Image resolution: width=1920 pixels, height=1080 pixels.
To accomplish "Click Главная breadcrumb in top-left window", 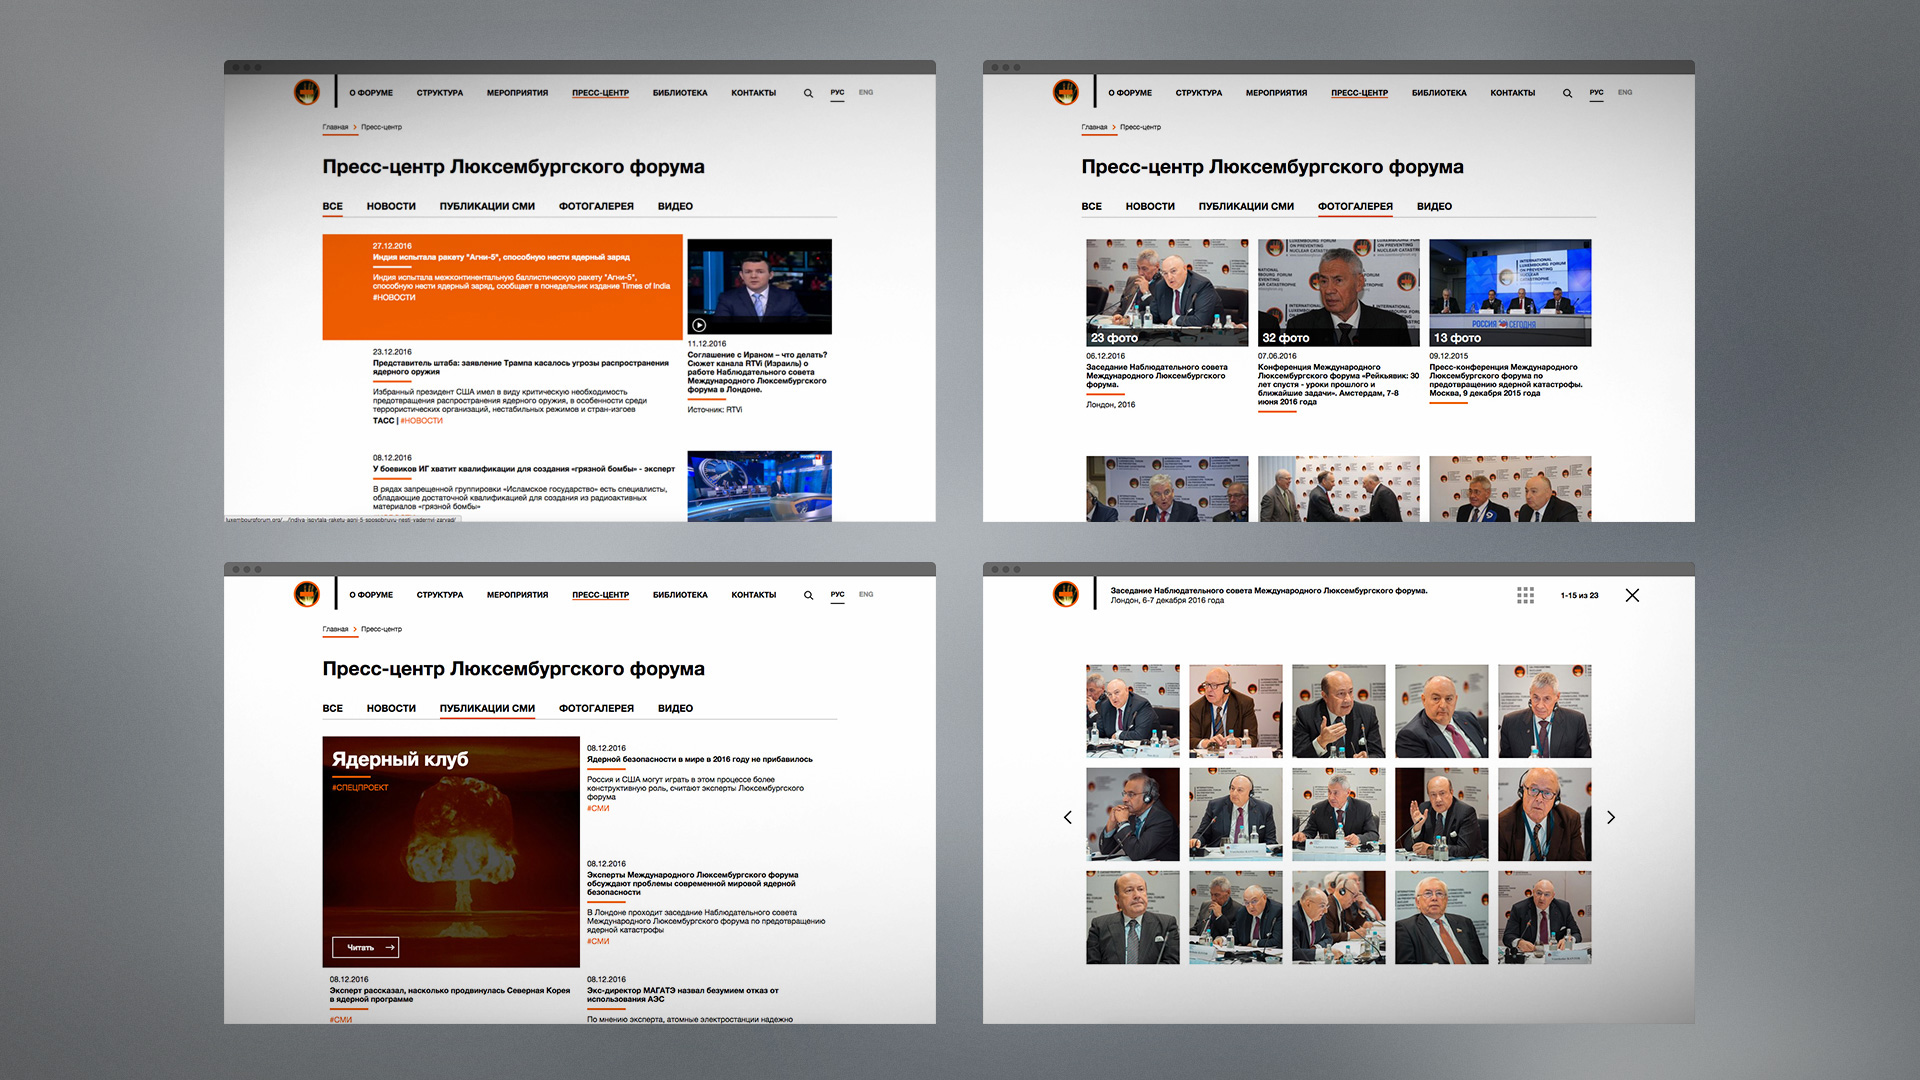I will pyautogui.click(x=335, y=127).
